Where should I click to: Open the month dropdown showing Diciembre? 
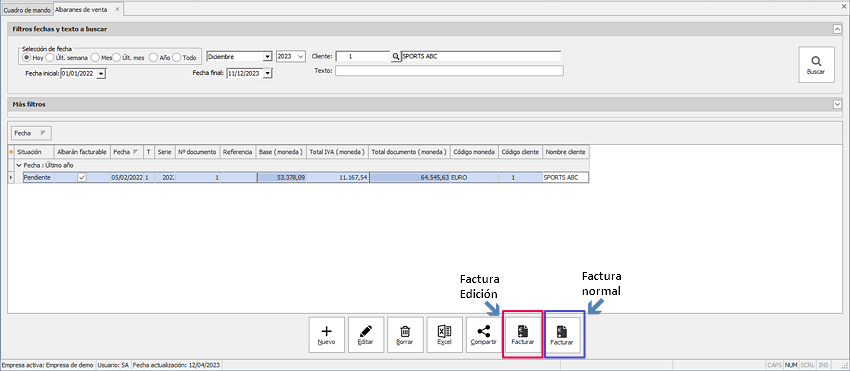pyautogui.click(x=267, y=56)
